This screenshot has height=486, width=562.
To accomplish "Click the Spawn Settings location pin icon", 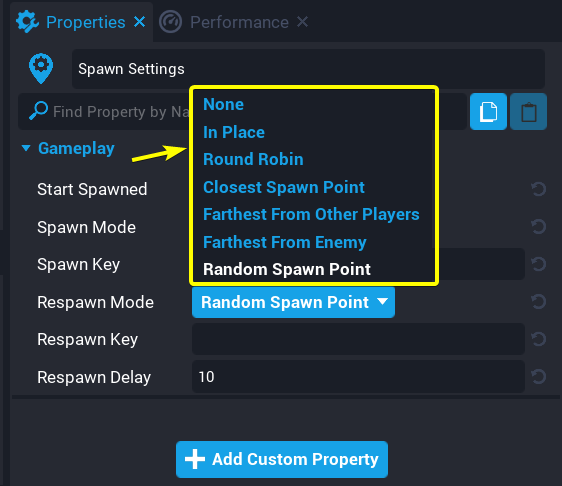I will click(41, 68).
